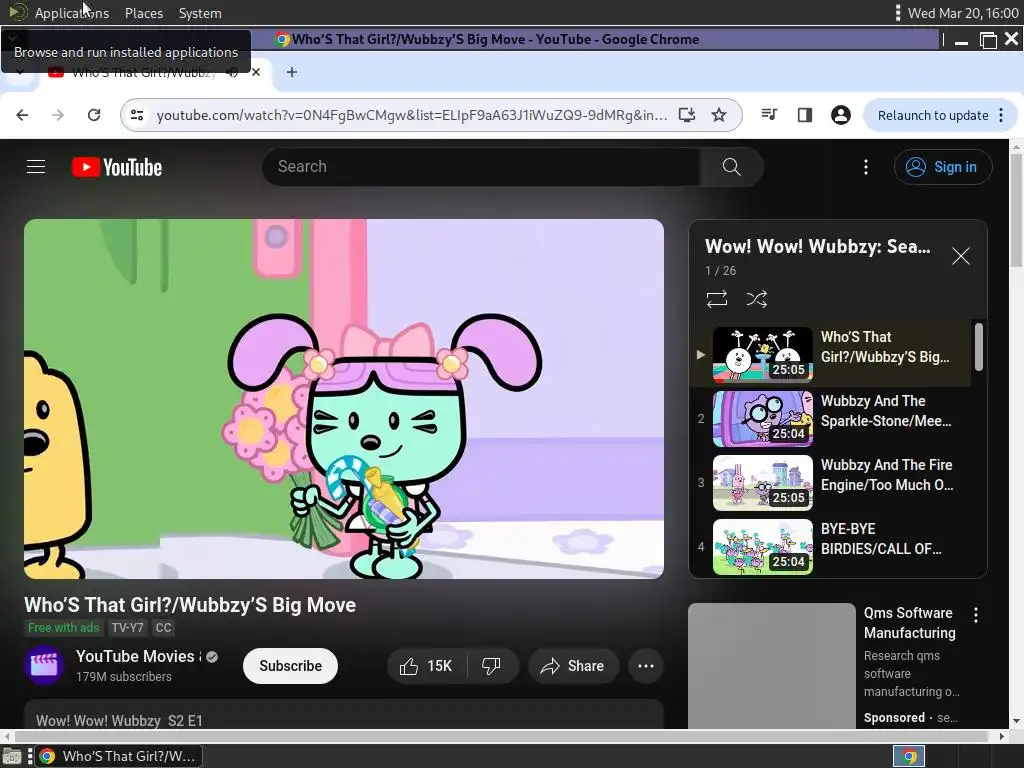This screenshot has height=768, width=1024.
Task: Click the page vertical scrollbar
Action: click(x=1016, y=209)
